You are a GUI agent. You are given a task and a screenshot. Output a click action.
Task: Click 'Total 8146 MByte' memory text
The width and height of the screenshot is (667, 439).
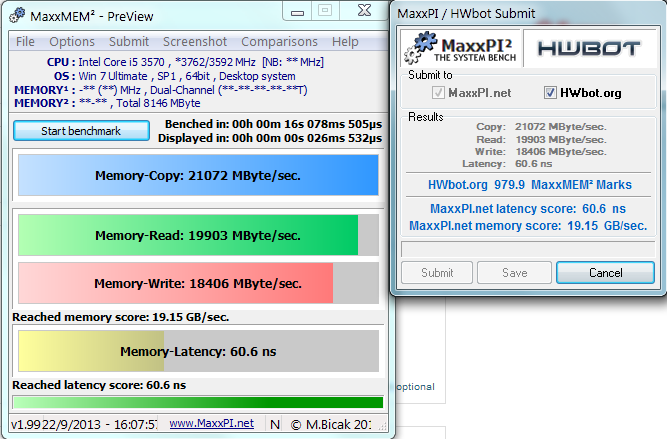click(x=158, y=103)
